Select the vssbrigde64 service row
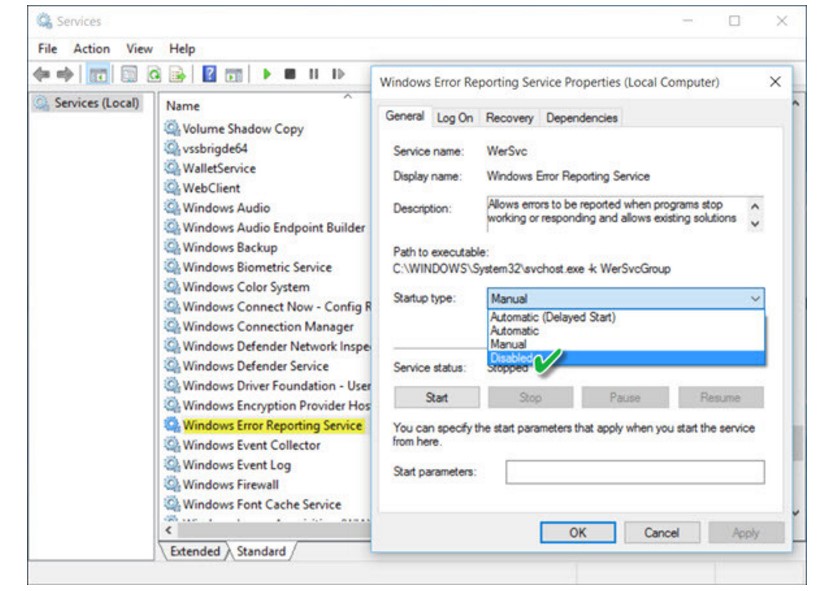 215,148
